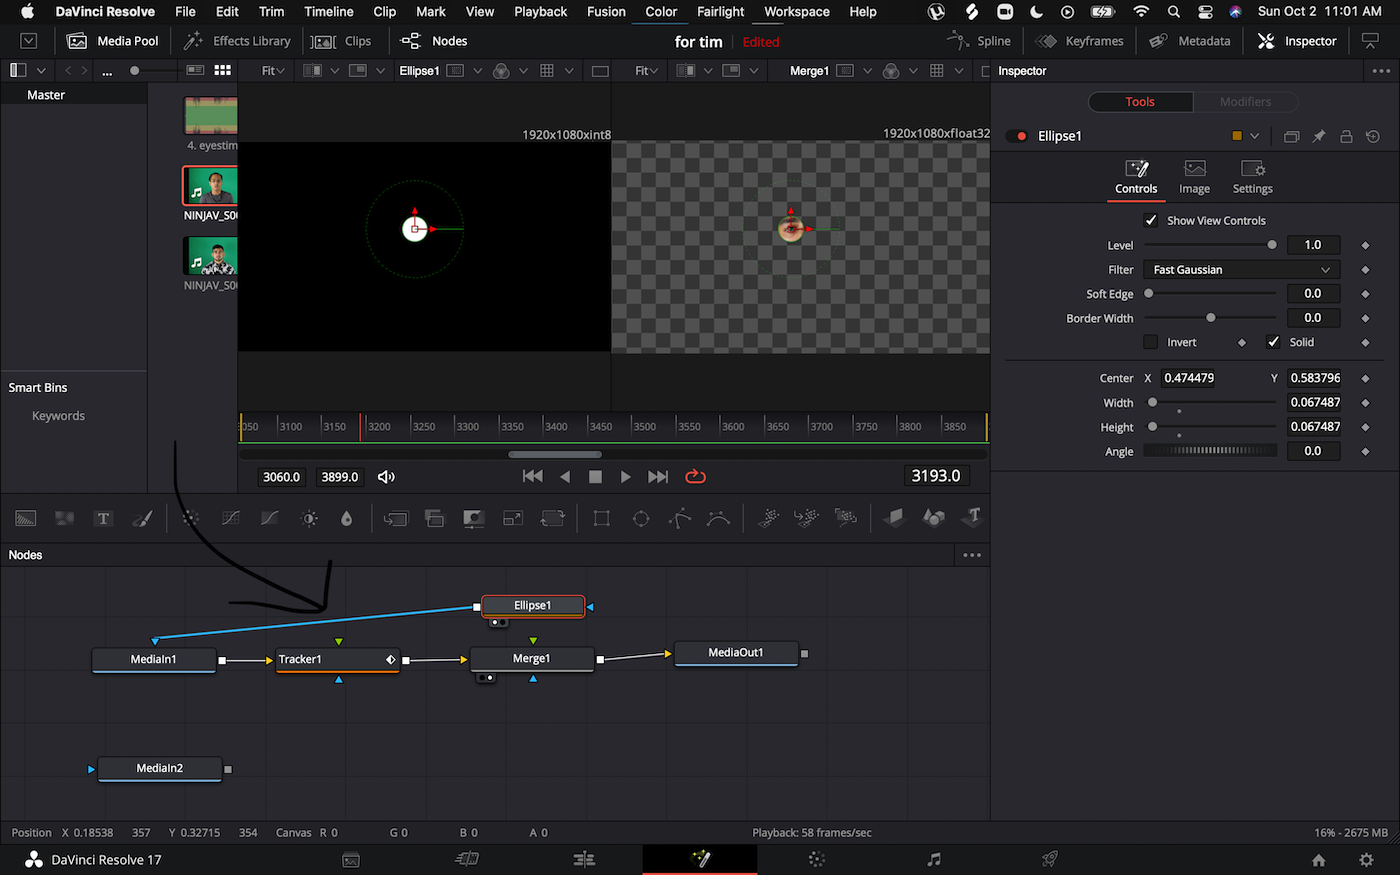Add a Text 3D node
This screenshot has height=875, width=1400.
pos(972,518)
